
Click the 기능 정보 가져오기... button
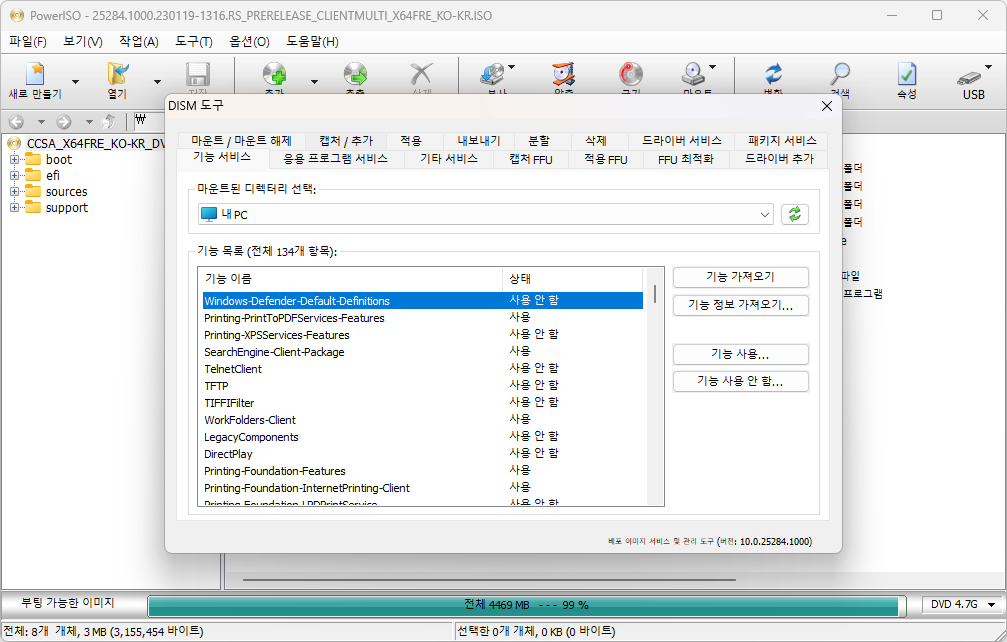[740, 305]
